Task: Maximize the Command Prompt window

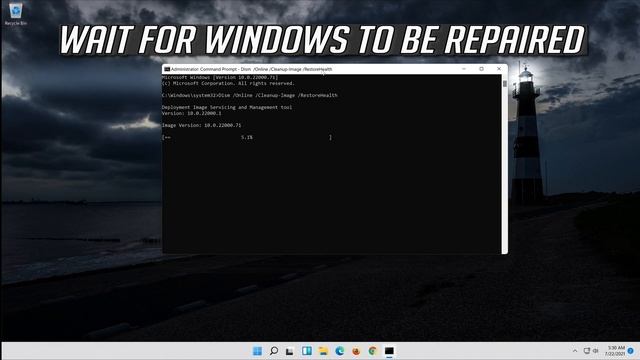Action: (482, 69)
